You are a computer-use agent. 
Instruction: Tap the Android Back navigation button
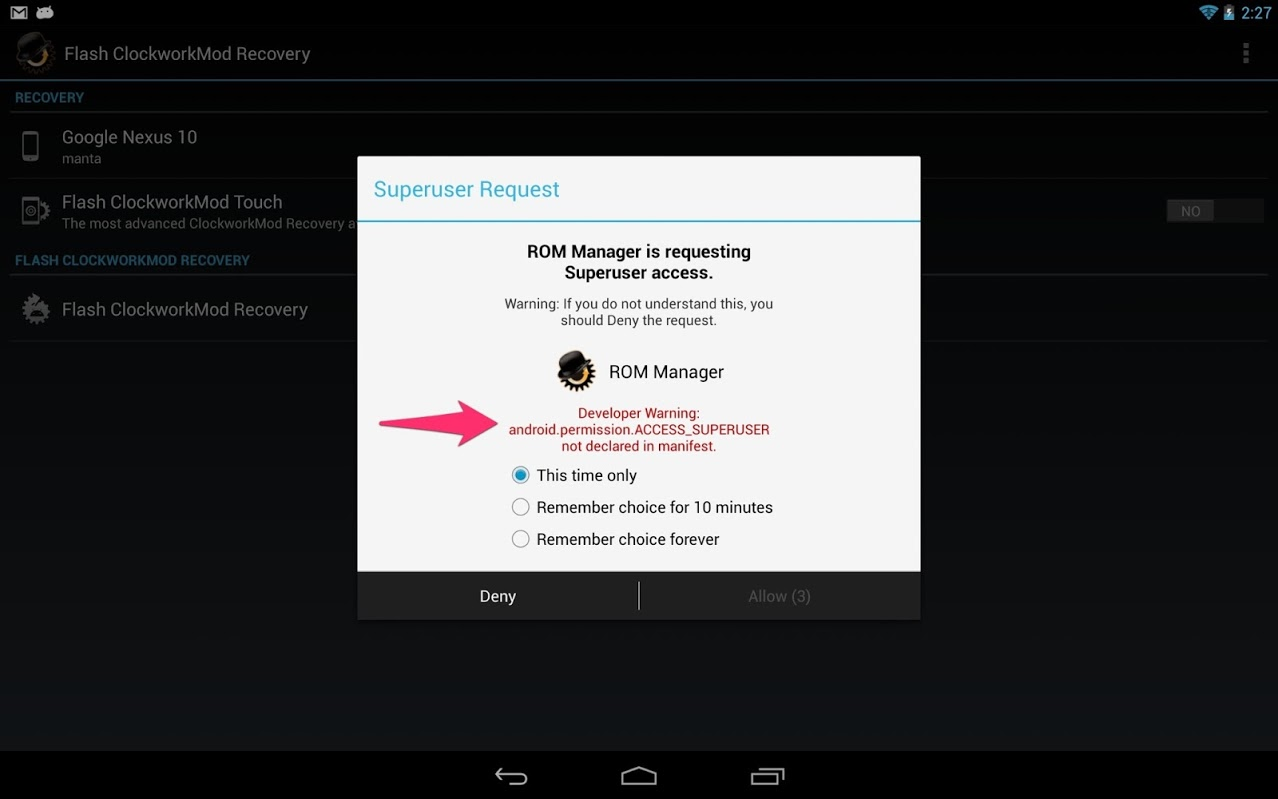pos(511,776)
